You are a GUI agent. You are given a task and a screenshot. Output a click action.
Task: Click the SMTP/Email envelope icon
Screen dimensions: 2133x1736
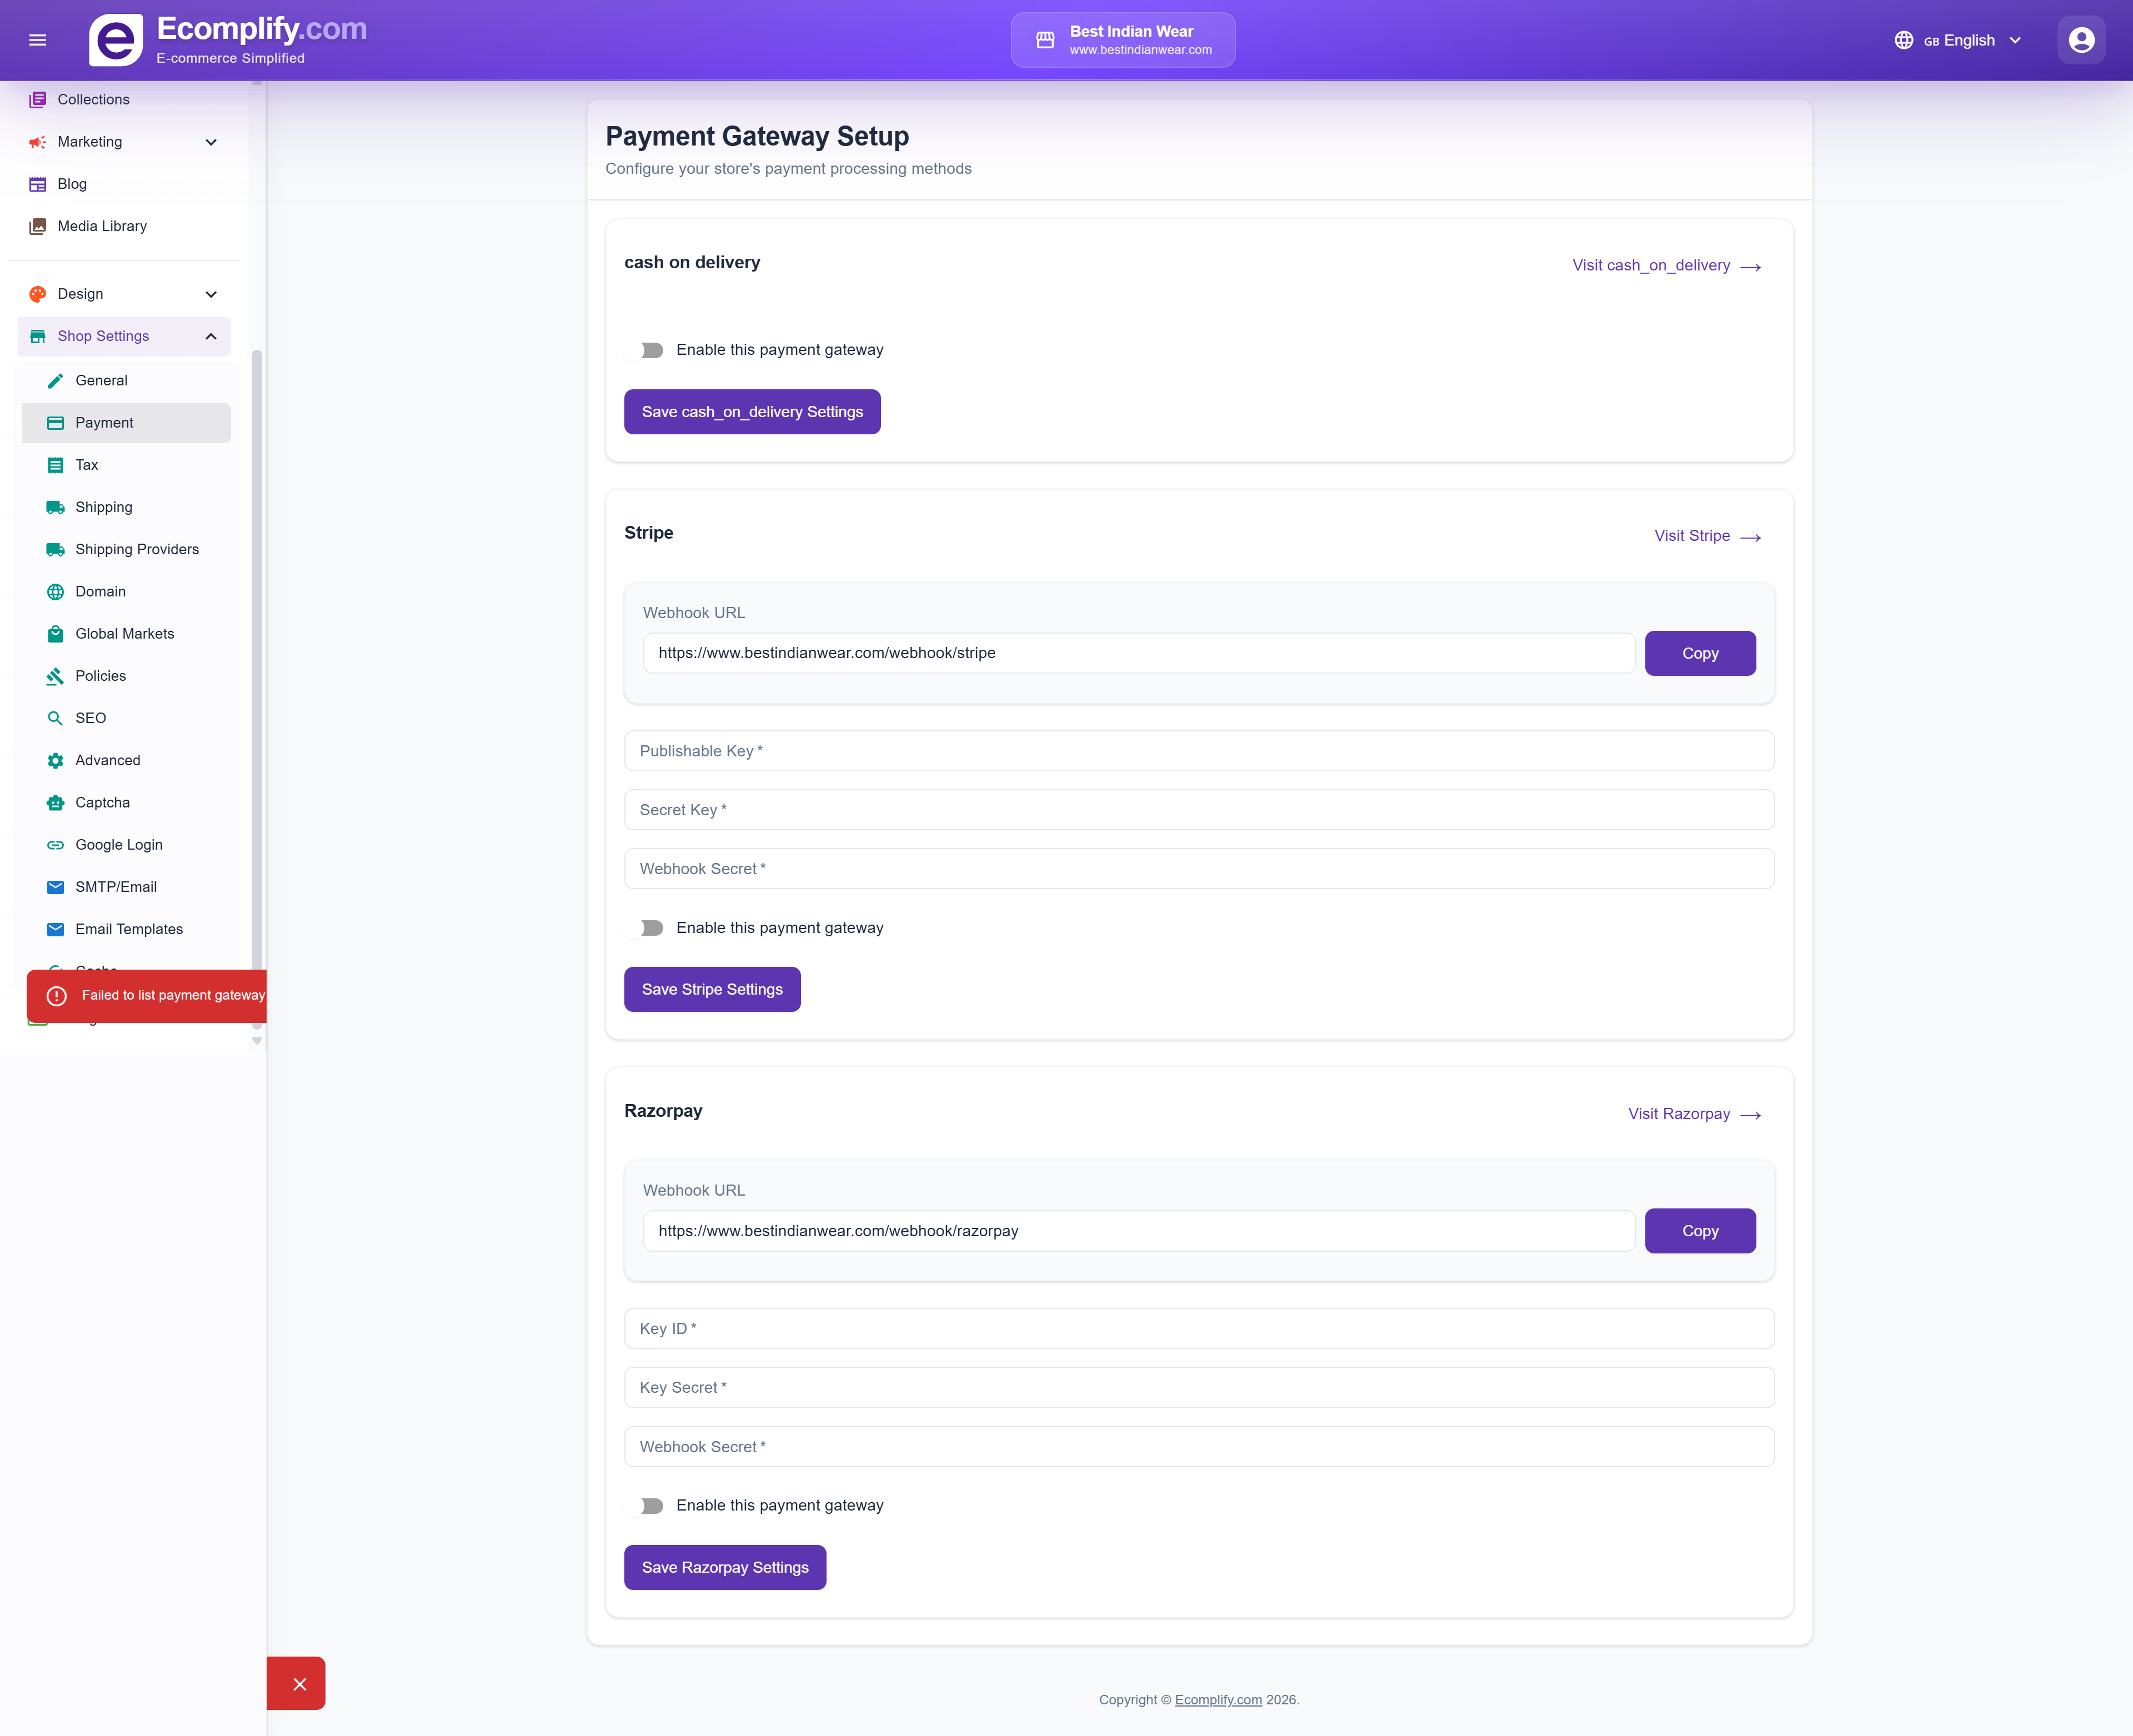(55, 886)
